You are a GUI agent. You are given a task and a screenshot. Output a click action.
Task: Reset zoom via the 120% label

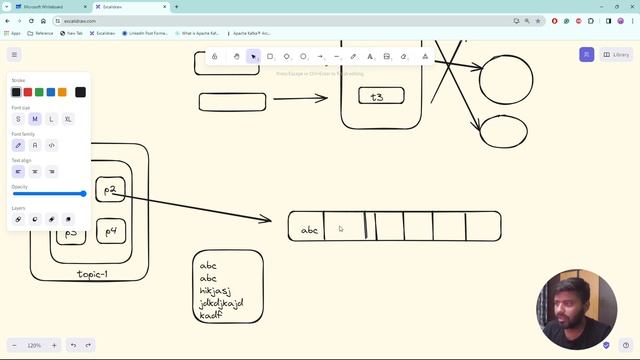click(x=34, y=345)
